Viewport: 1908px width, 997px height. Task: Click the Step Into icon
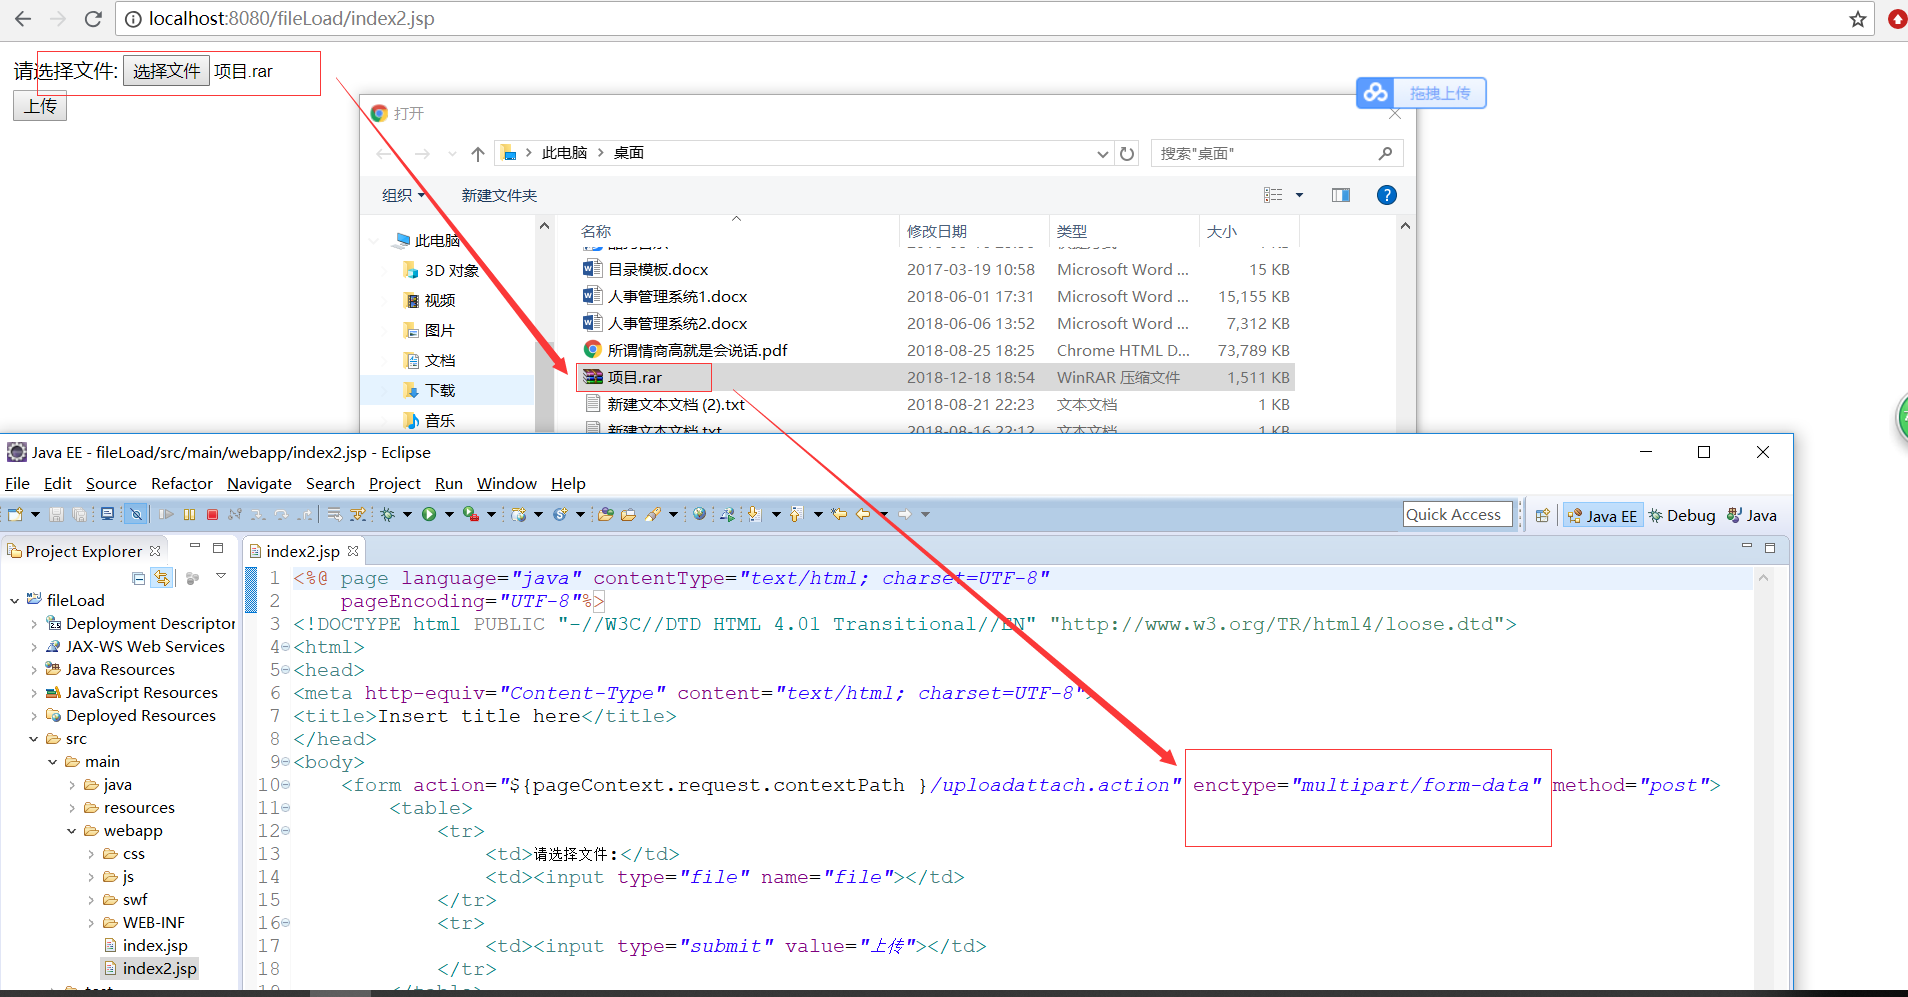coord(258,514)
